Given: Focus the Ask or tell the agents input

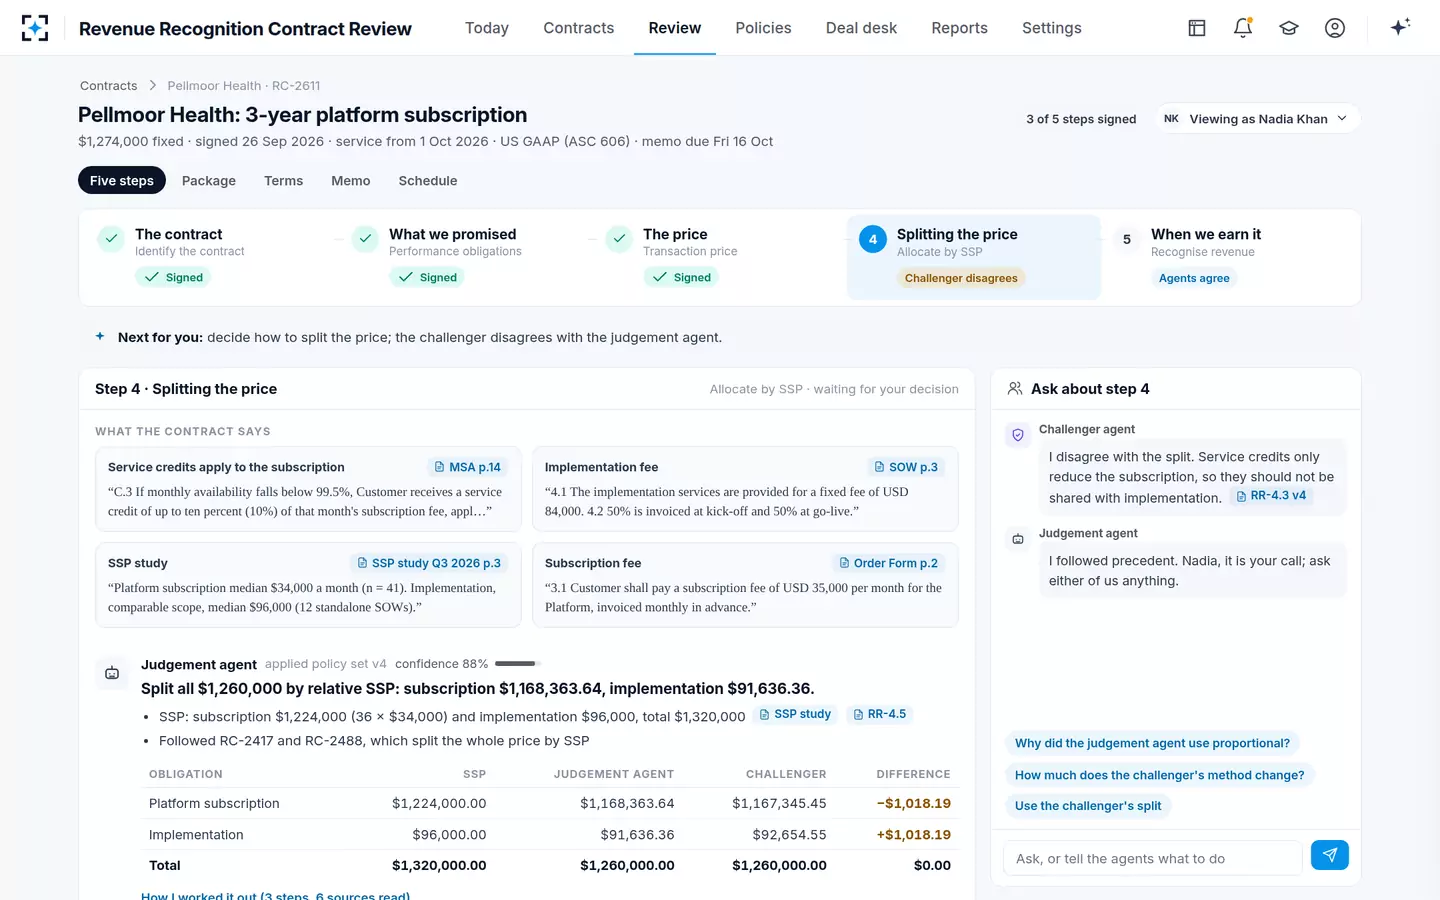Looking at the screenshot, I should click(1152, 858).
